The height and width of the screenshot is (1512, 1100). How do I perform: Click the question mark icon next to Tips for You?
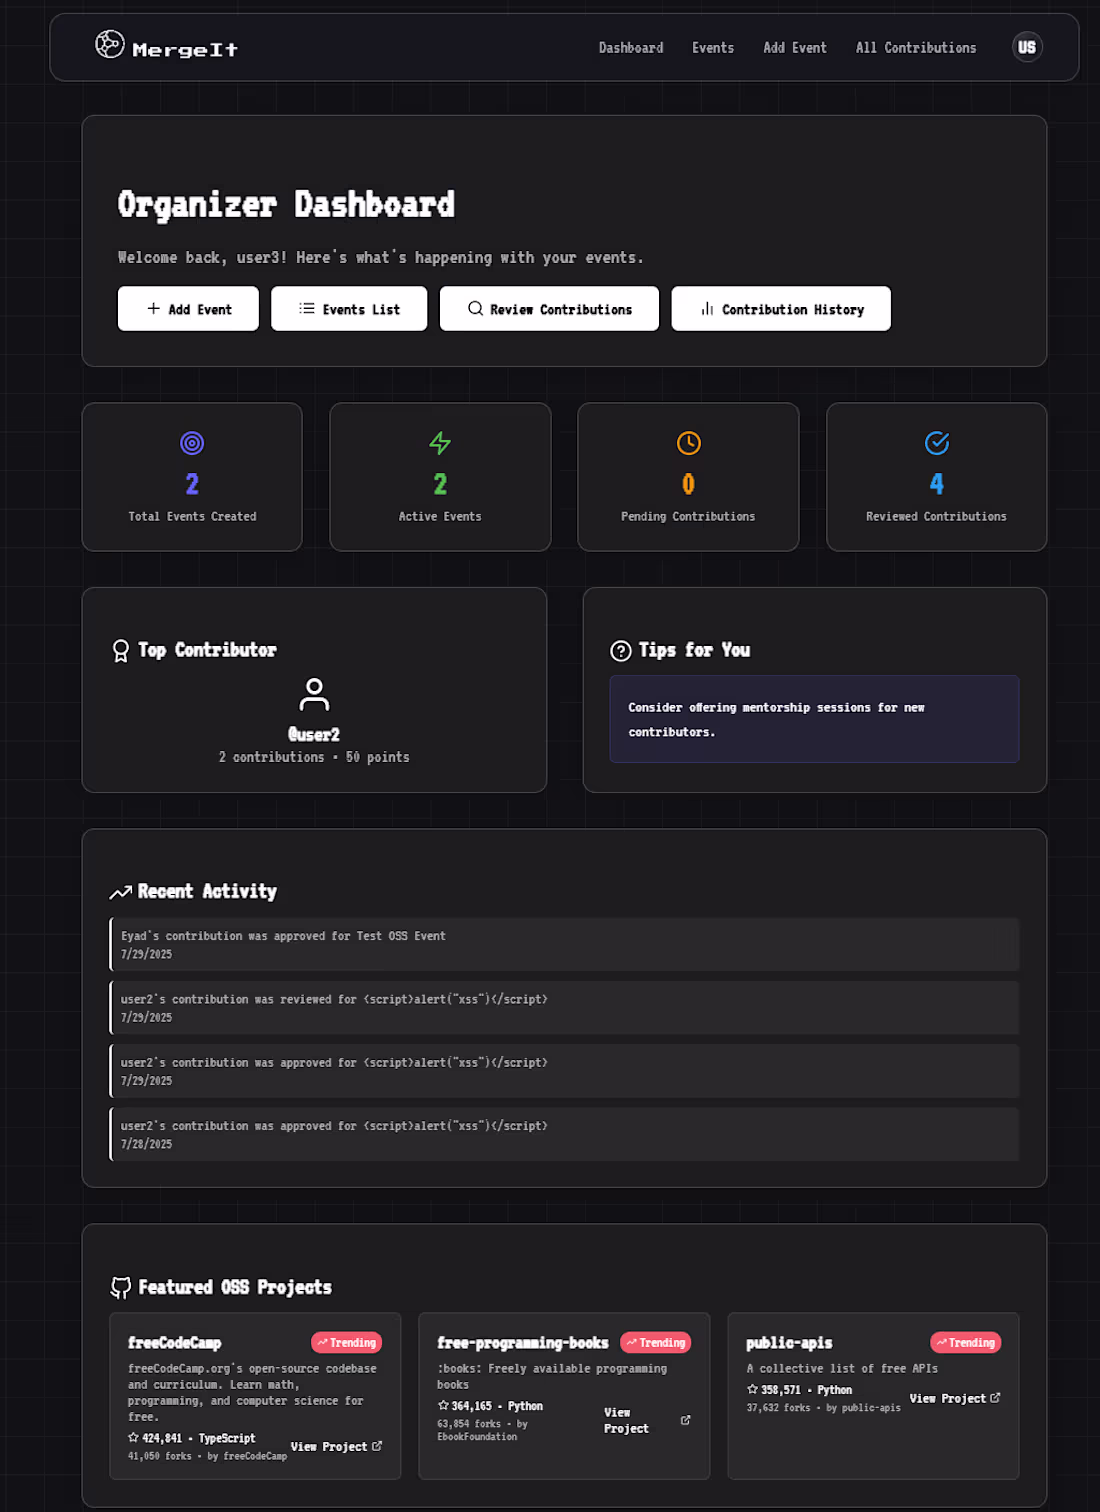[620, 650]
